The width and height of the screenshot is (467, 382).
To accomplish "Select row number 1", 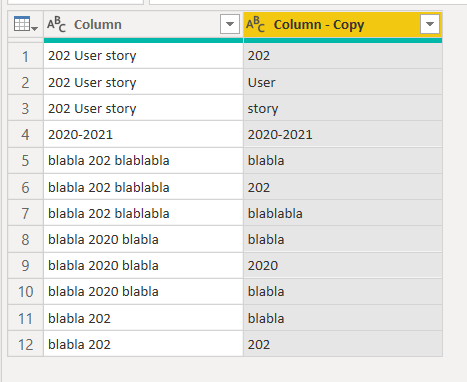I will [26, 56].
